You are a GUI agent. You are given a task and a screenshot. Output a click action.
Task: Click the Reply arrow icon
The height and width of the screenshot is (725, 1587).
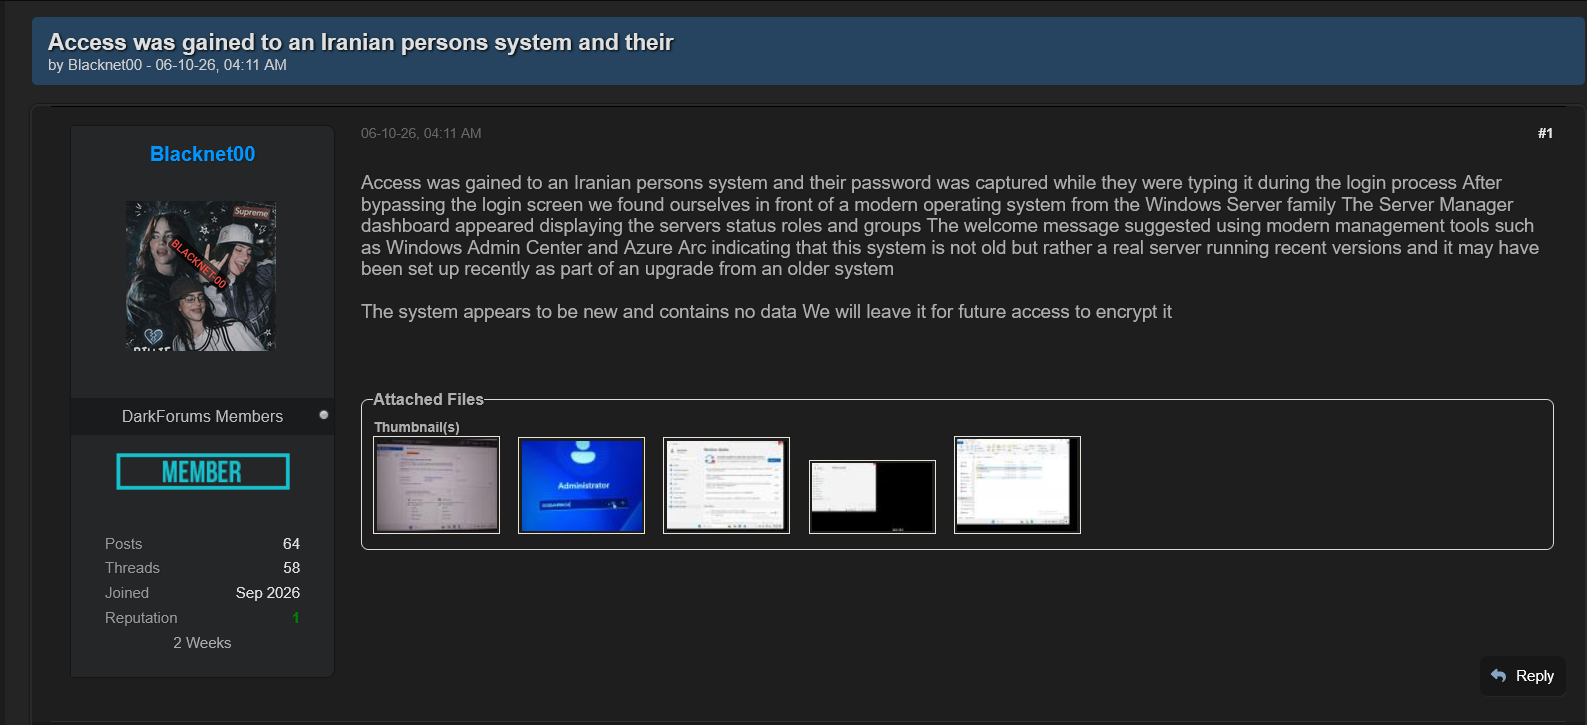pyautogui.click(x=1498, y=676)
